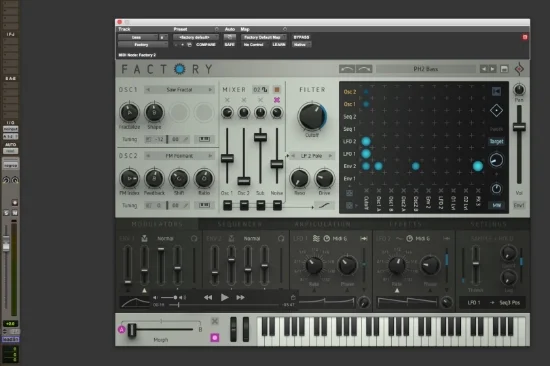Click the LEARN button
550x366 pixels.
click(279, 45)
